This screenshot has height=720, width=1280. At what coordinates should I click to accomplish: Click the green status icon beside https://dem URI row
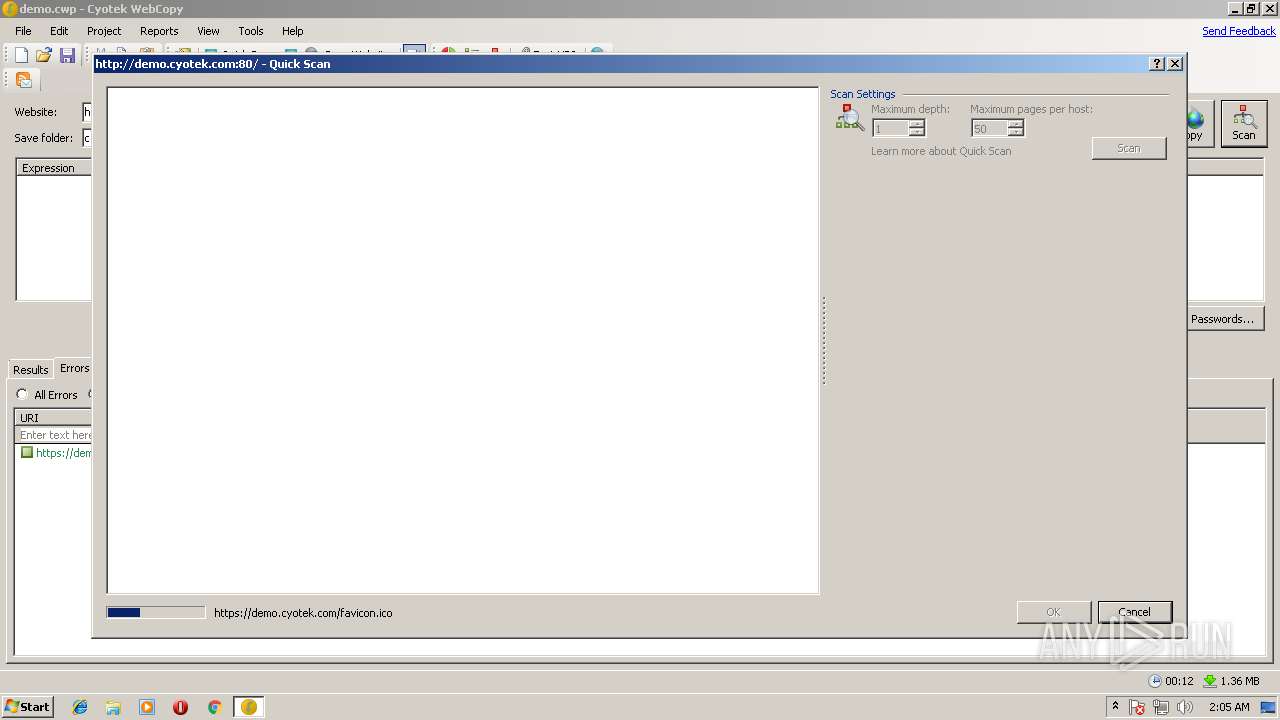point(27,452)
